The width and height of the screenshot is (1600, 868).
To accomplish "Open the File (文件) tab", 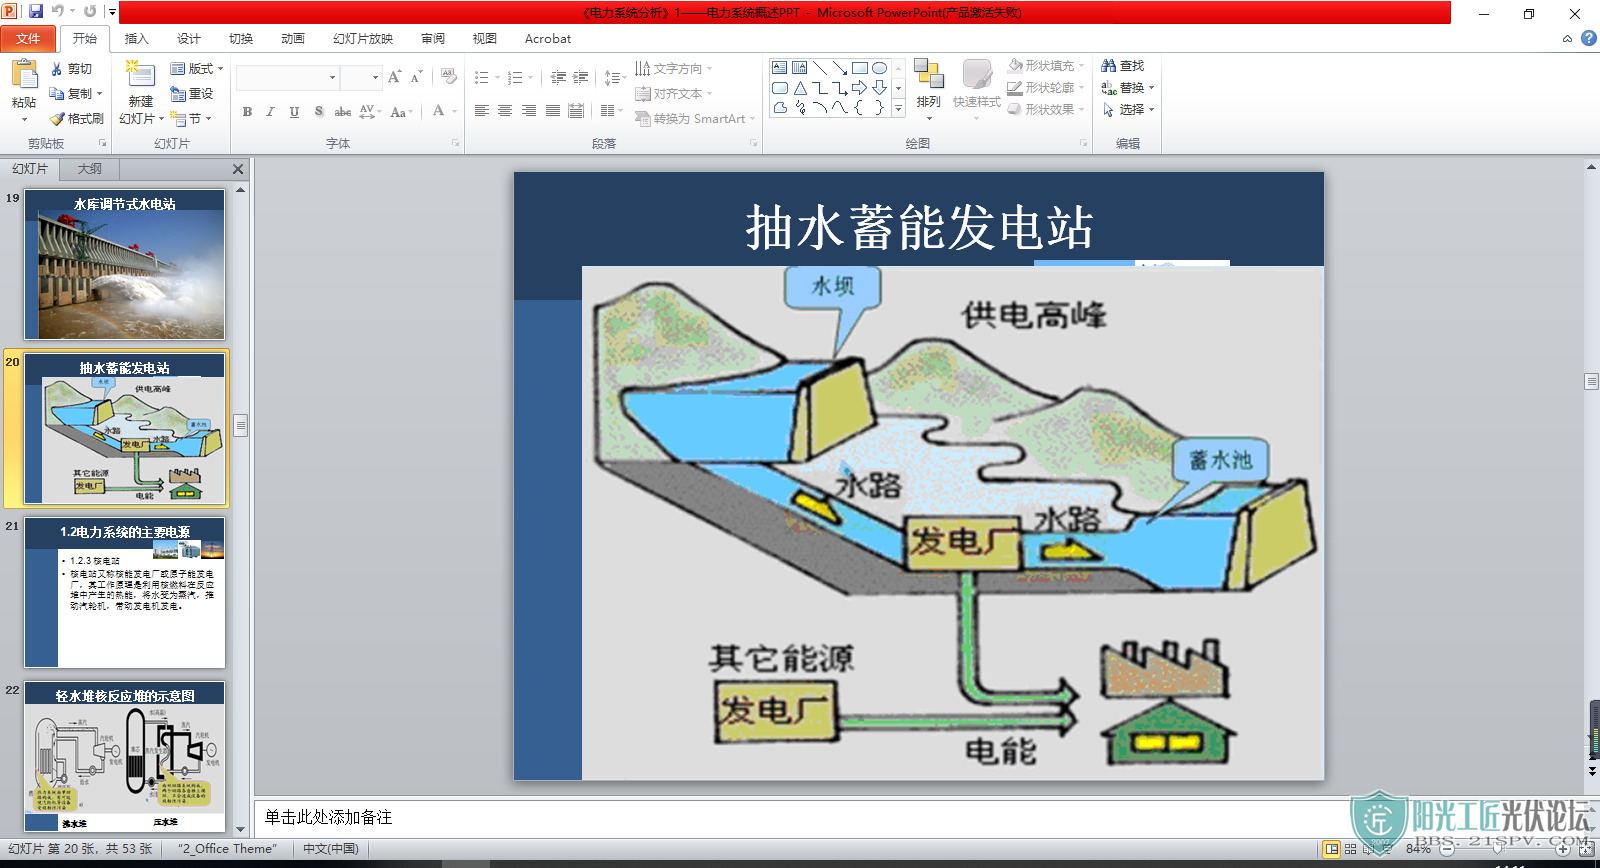I will (x=28, y=38).
